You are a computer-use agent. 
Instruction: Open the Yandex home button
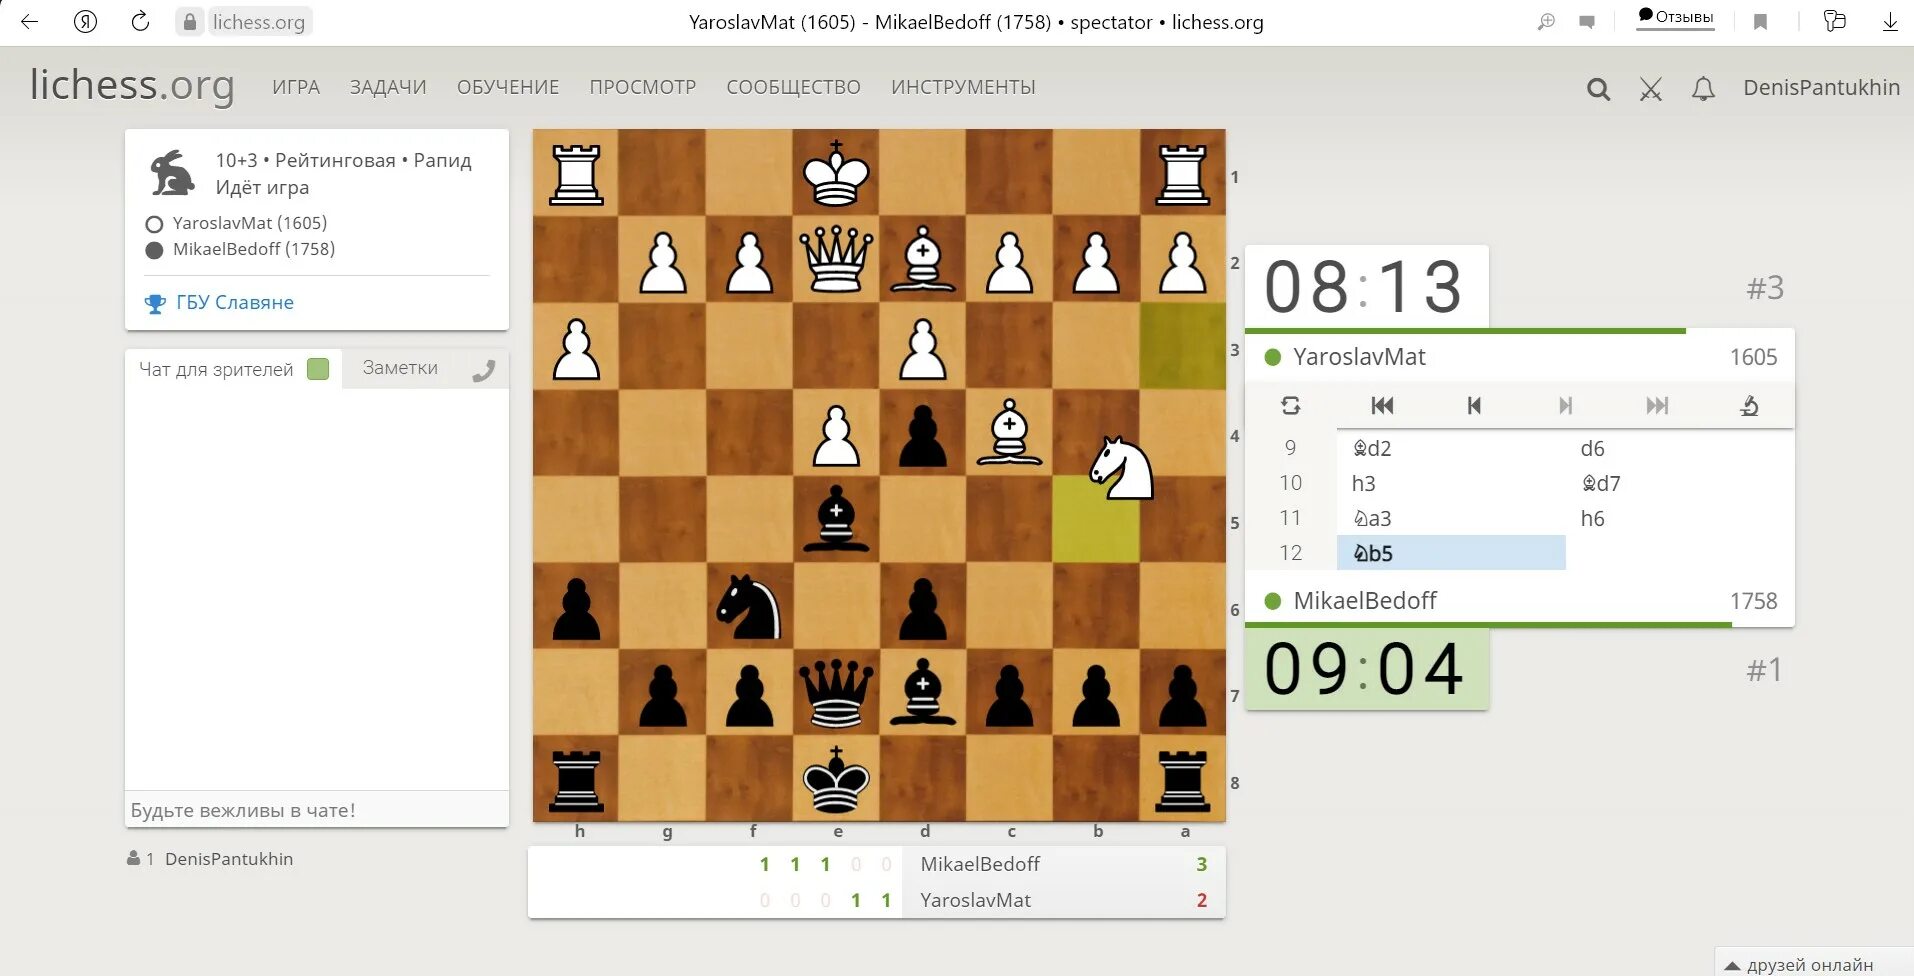click(x=85, y=21)
